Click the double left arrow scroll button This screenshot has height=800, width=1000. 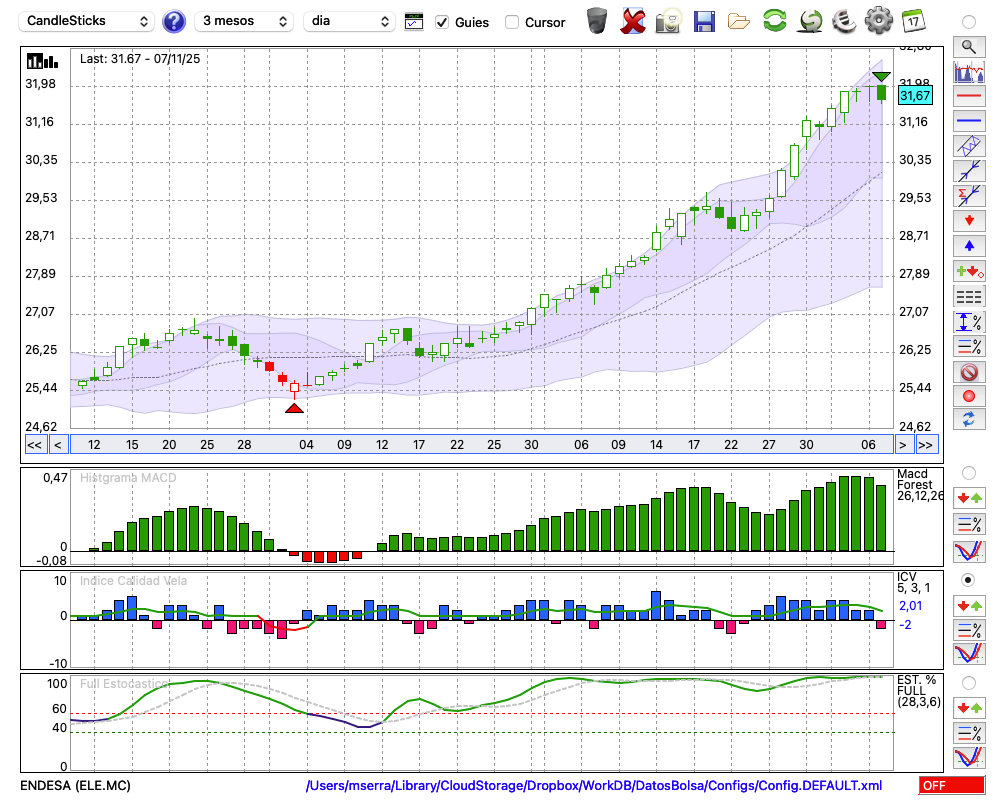pyautogui.click(x=34, y=445)
